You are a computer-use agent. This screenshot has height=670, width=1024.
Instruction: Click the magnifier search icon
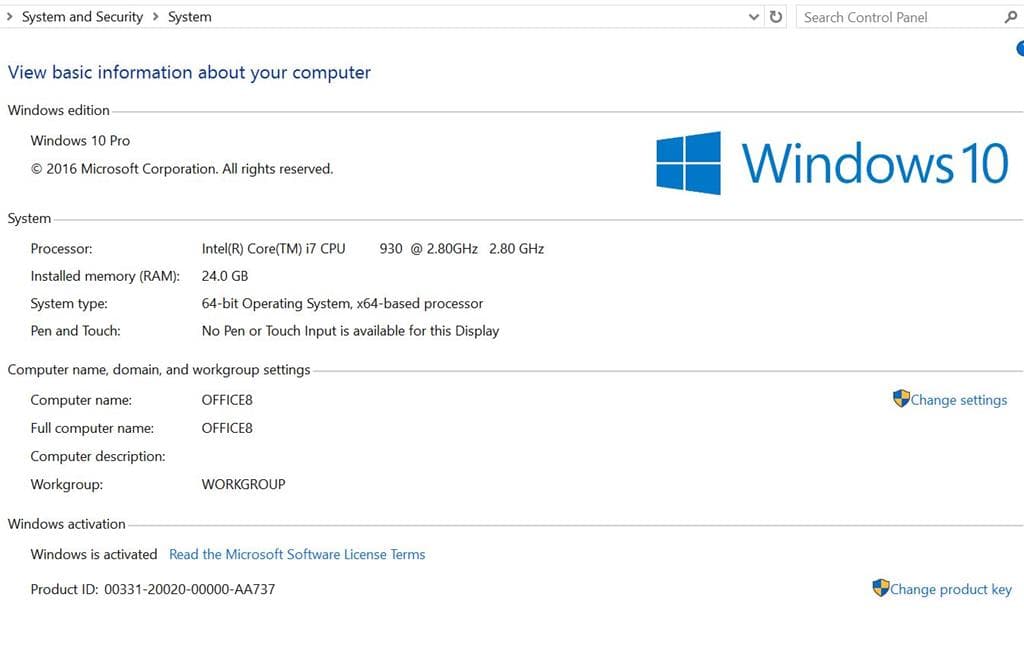(x=1010, y=18)
